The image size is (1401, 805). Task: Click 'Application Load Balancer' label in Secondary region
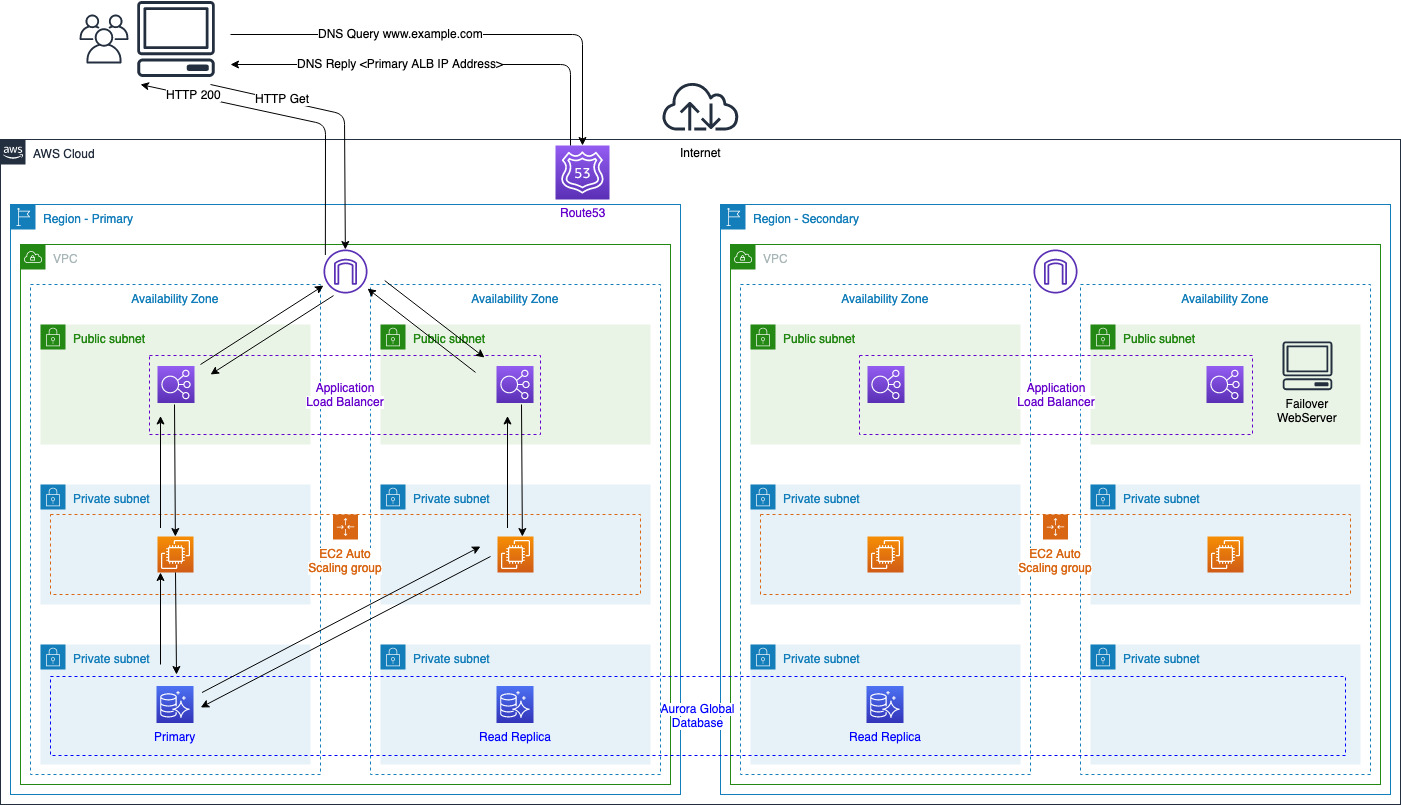(x=1056, y=395)
